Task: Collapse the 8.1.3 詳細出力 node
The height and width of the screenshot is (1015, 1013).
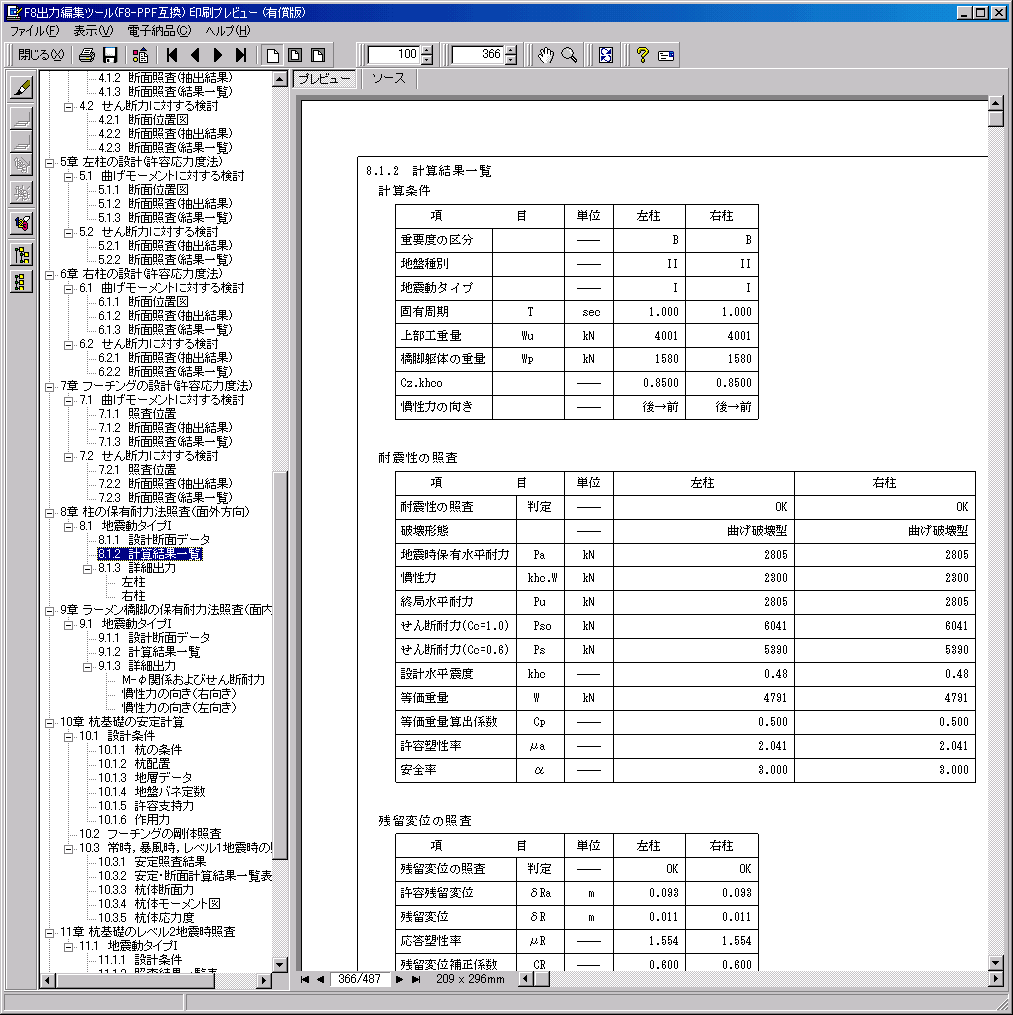Action: point(87,569)
